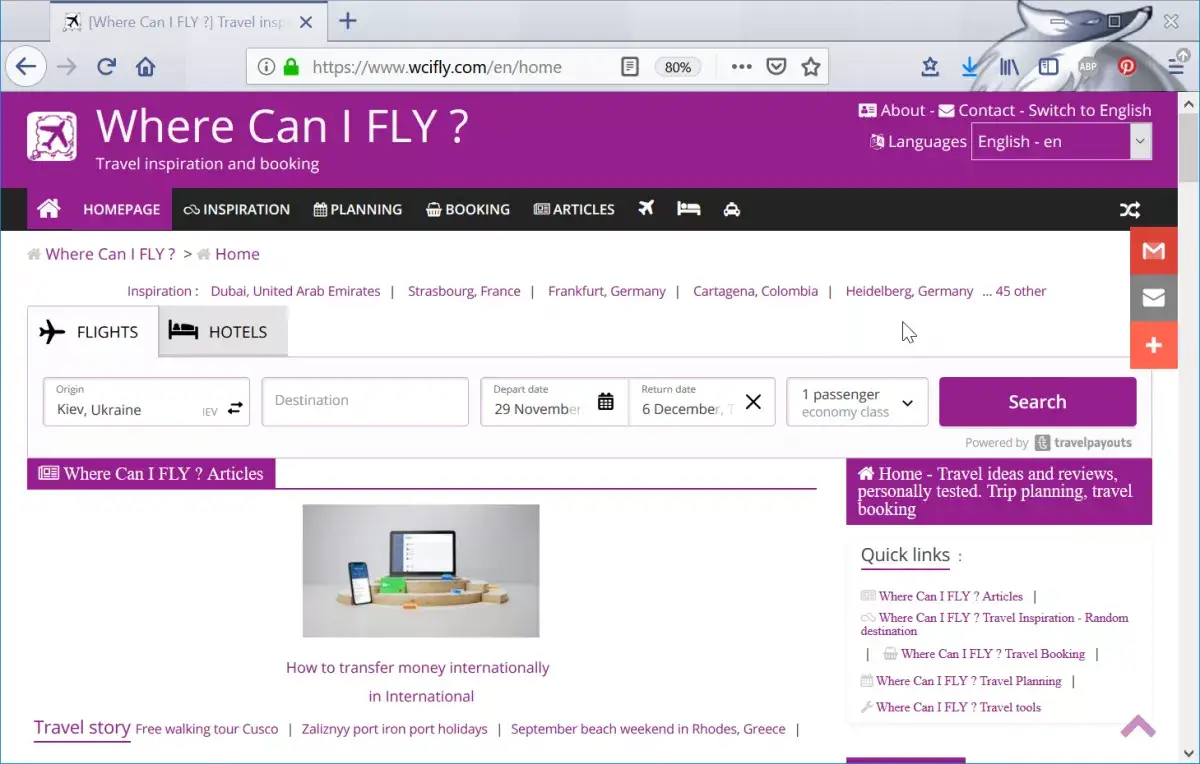Swap origin and destination arrows icon
This screenshot has height=764, width=1200.
pos(235,408)
